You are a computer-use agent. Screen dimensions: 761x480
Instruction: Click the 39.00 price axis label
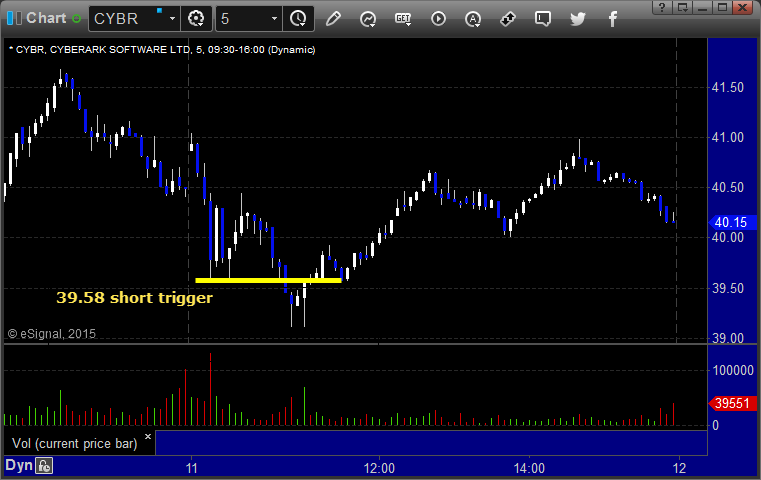point(728,338)
